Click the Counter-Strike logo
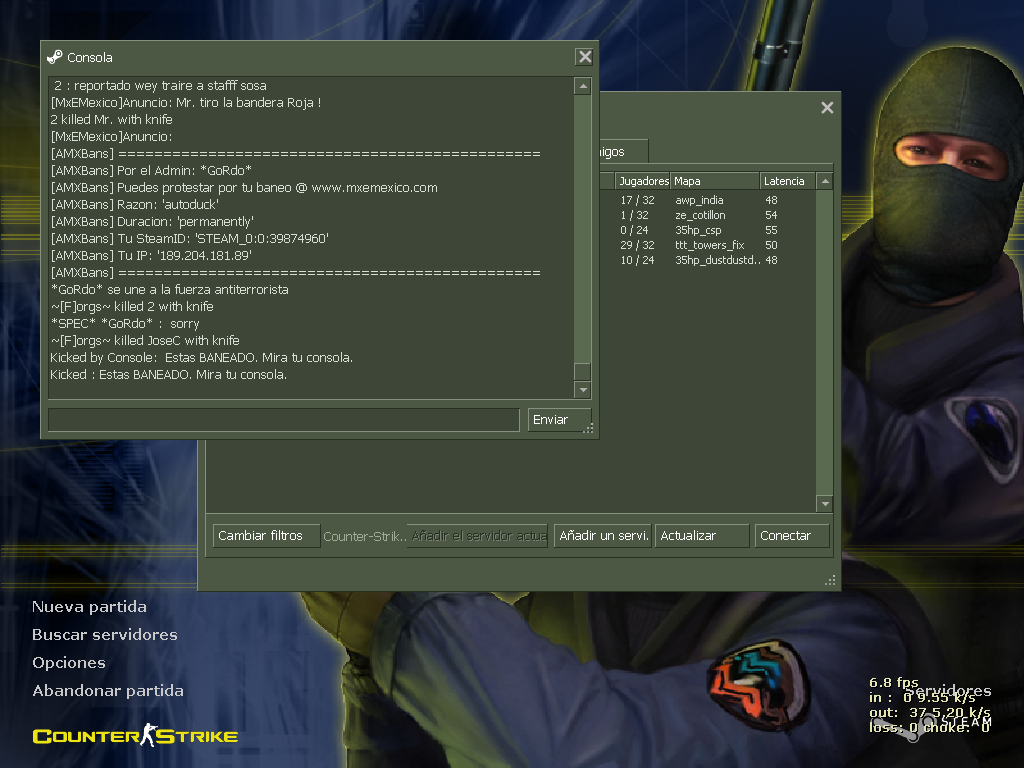Viewport: 1024px width, 768px height. (x=135, y=735)
